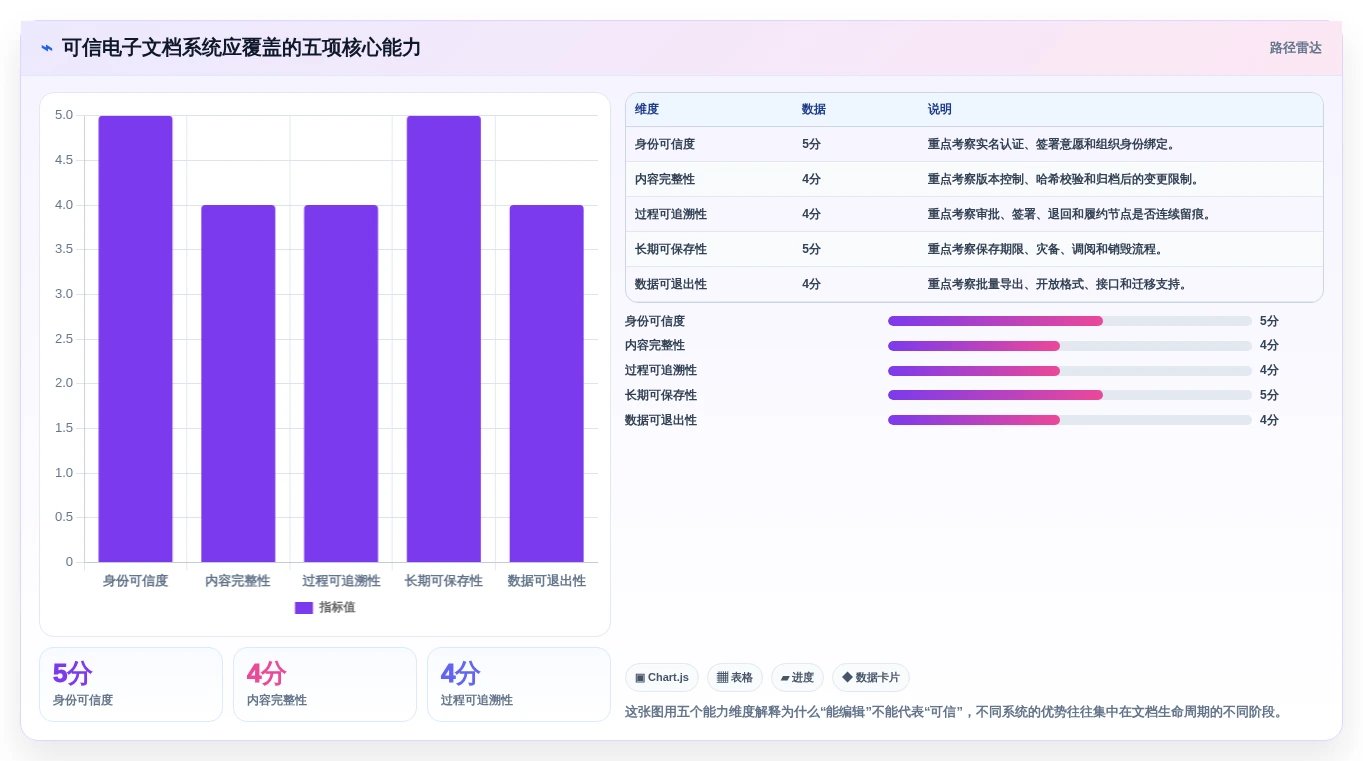
Task: Click the 表格 tag chip
Action: coord(735,678)
